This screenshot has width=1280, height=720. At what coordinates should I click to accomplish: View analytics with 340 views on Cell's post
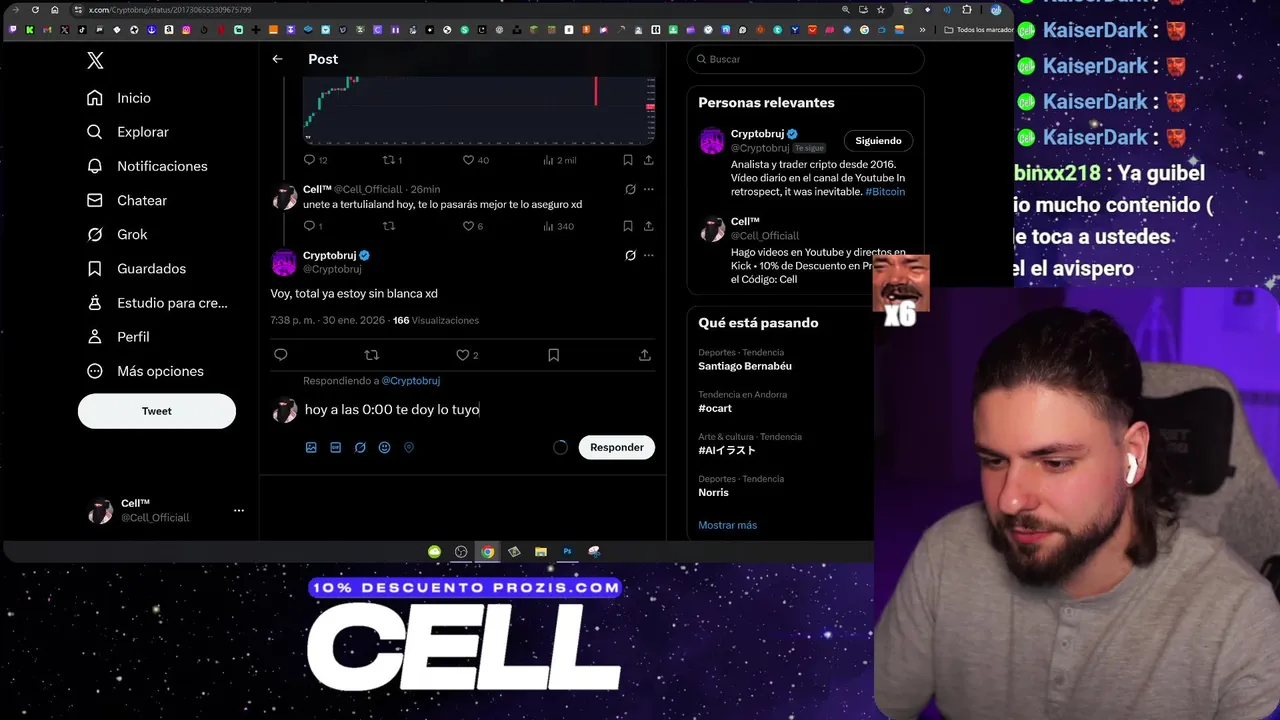558,226
